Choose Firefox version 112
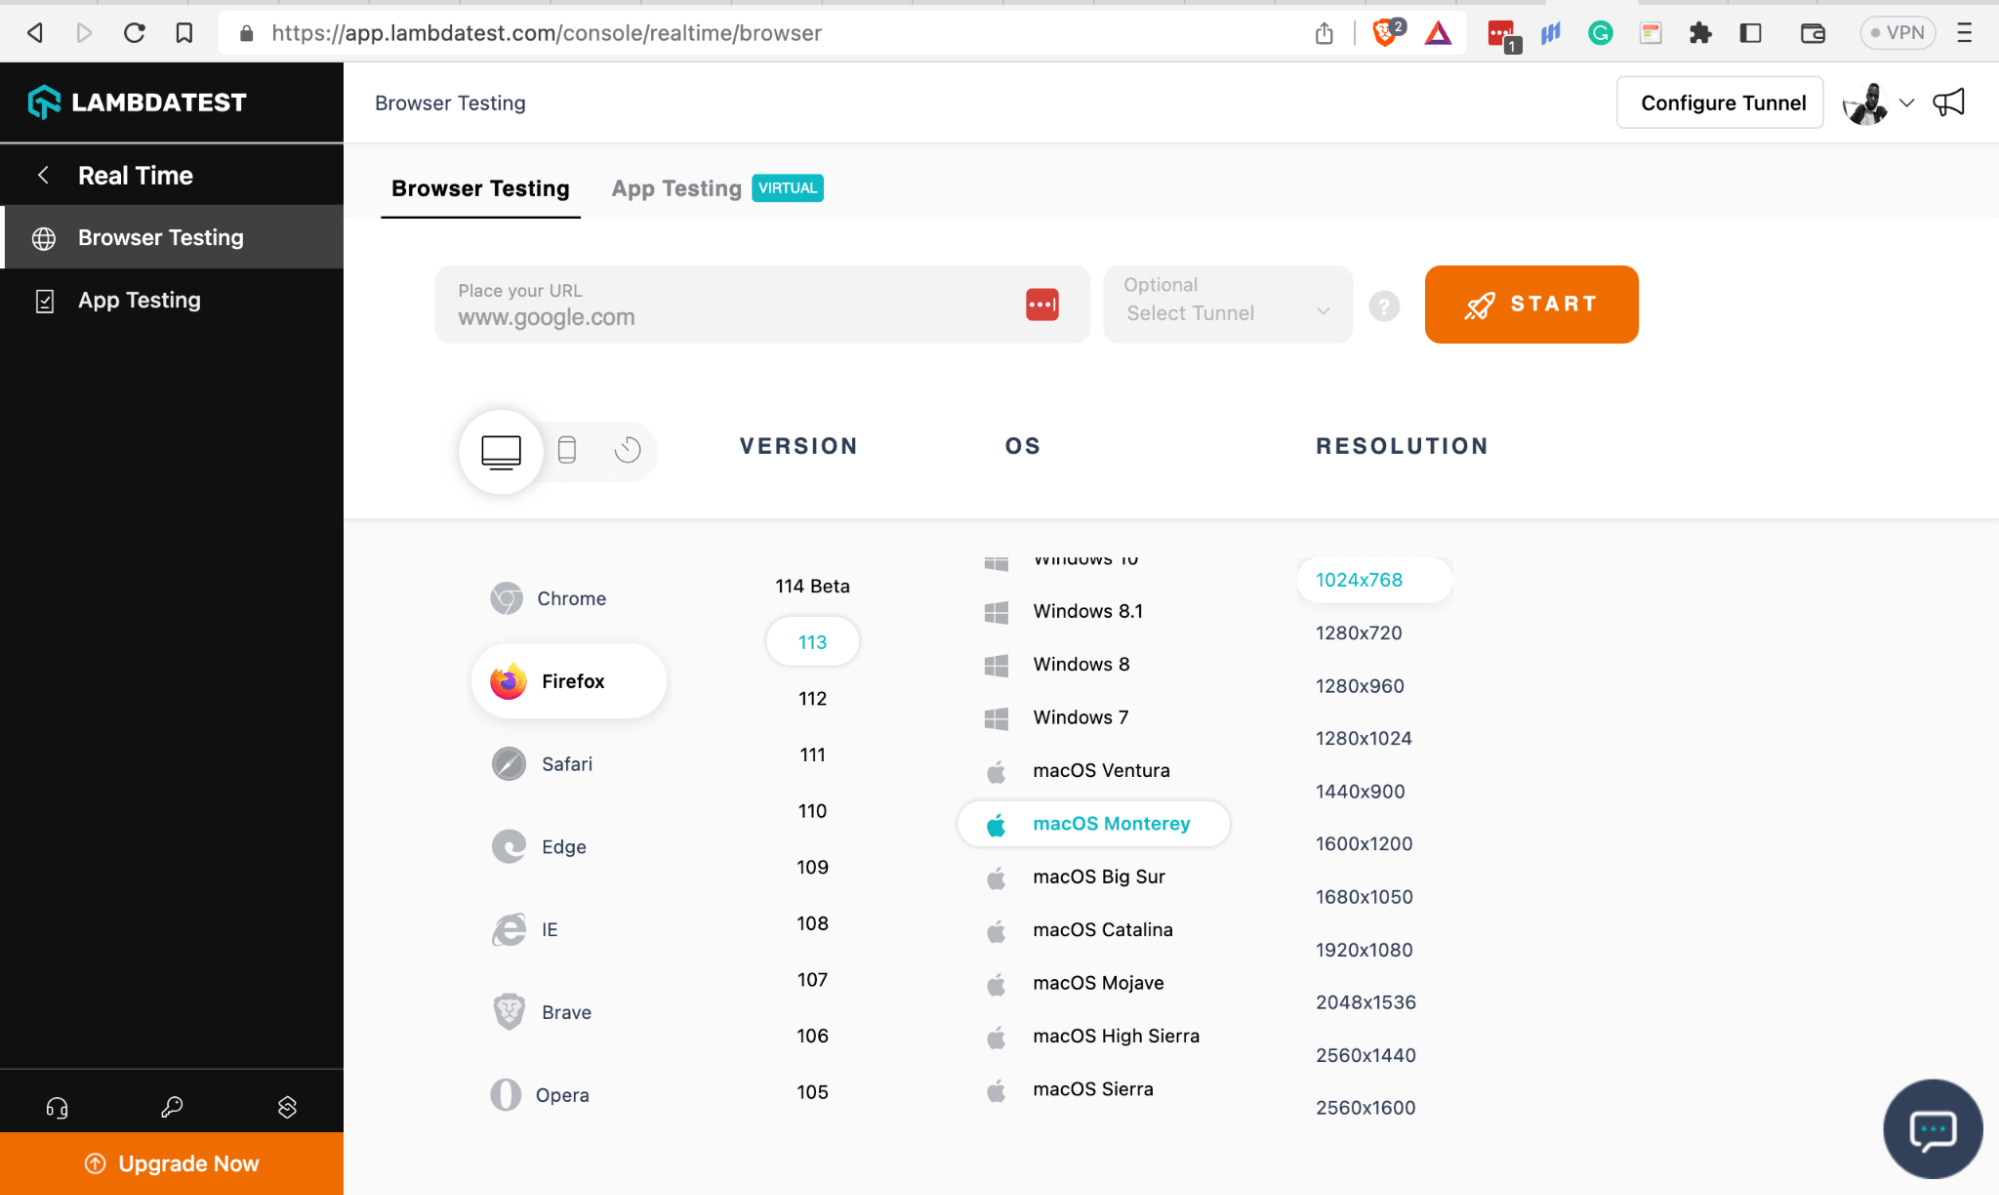1999x1195 pixels. tap(812, 698)
